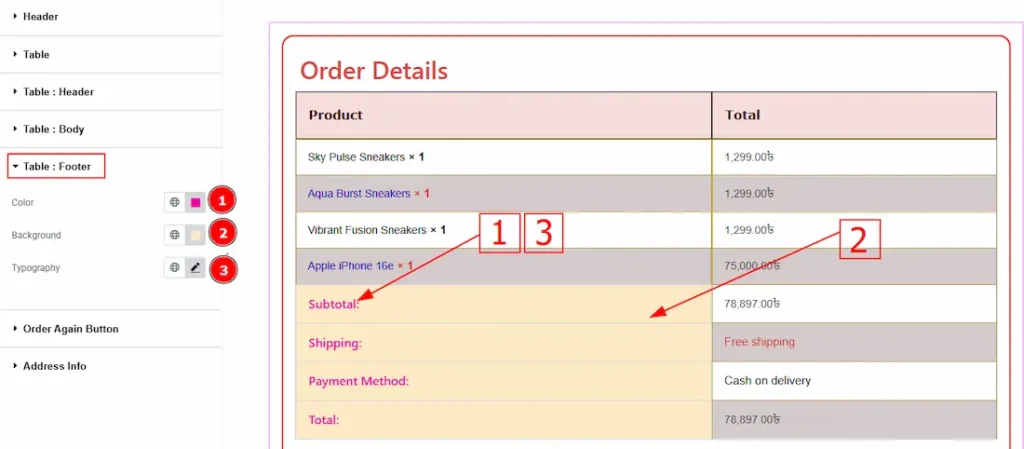Expand the Table : Body section

click(53, 129)
